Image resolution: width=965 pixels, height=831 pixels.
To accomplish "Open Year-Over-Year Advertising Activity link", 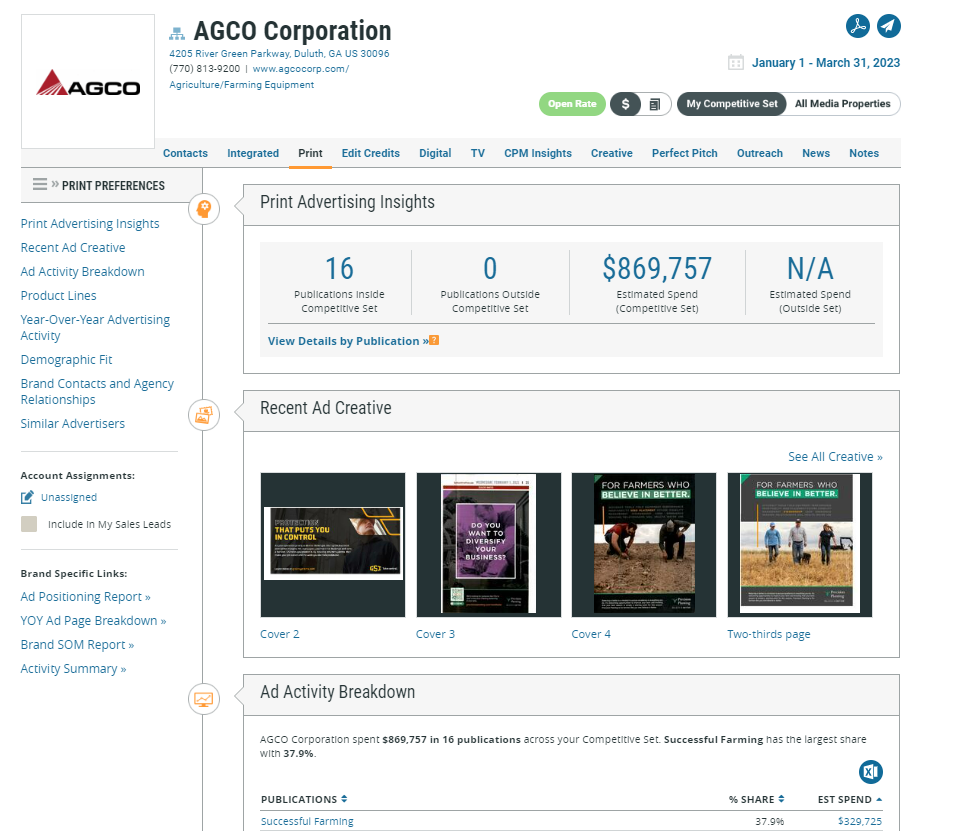I will pos(95,327).
